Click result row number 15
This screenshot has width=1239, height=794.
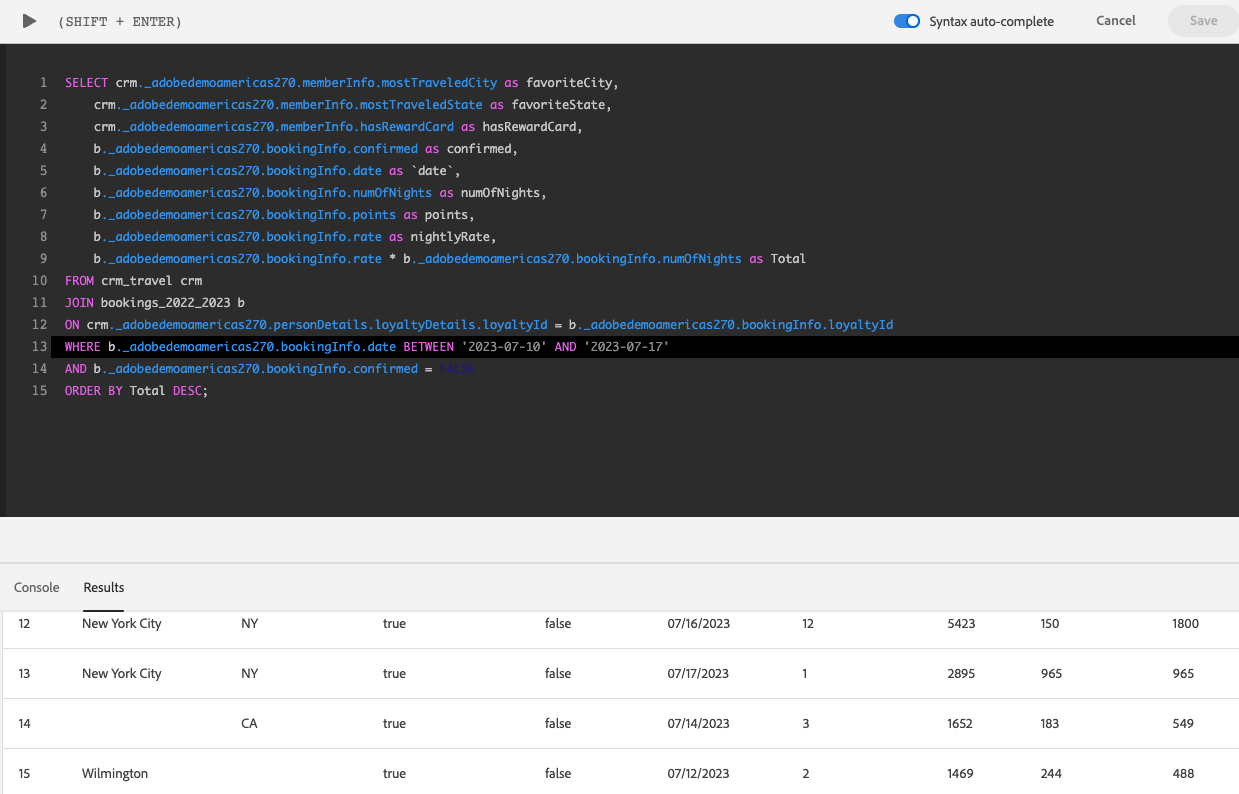(x=25, y=773)
